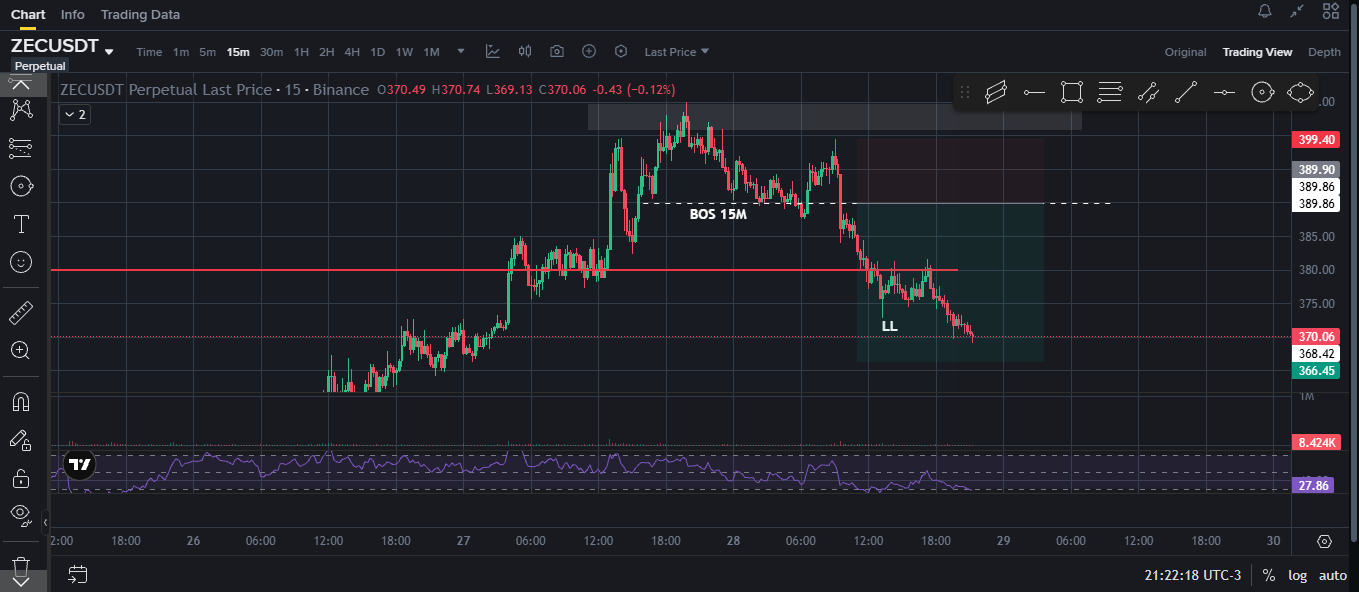Image resolution: width=1359 pixels, height=592 pixels.
Task: Open the Fibonacci retracement tools
Action: tap(20, 148)
